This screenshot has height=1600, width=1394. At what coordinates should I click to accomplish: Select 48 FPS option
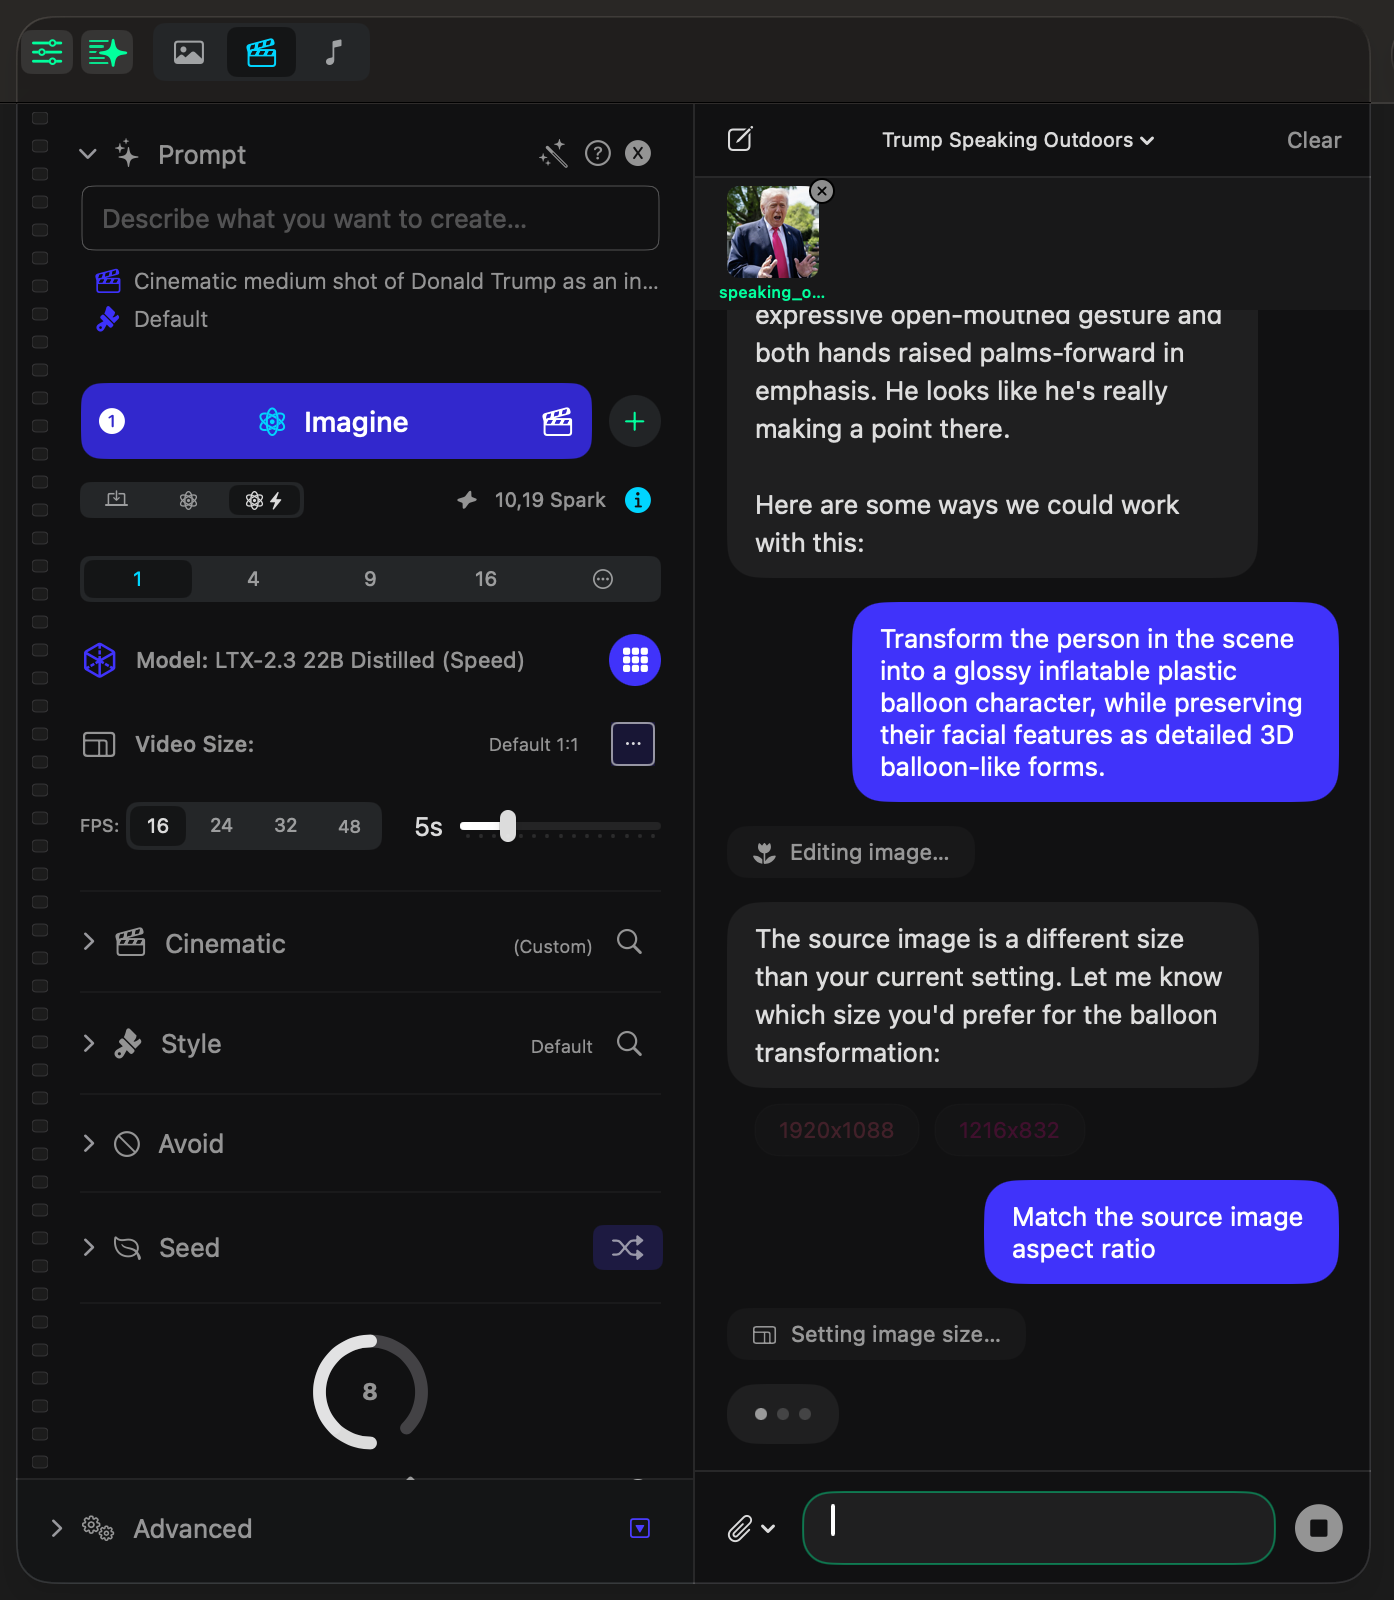tap(349, 826)
